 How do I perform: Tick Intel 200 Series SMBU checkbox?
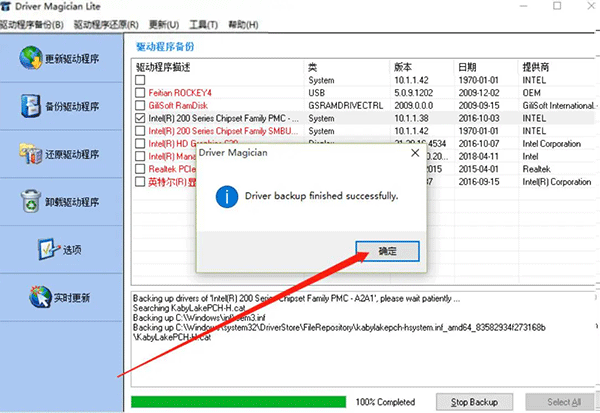coord(140,131)
